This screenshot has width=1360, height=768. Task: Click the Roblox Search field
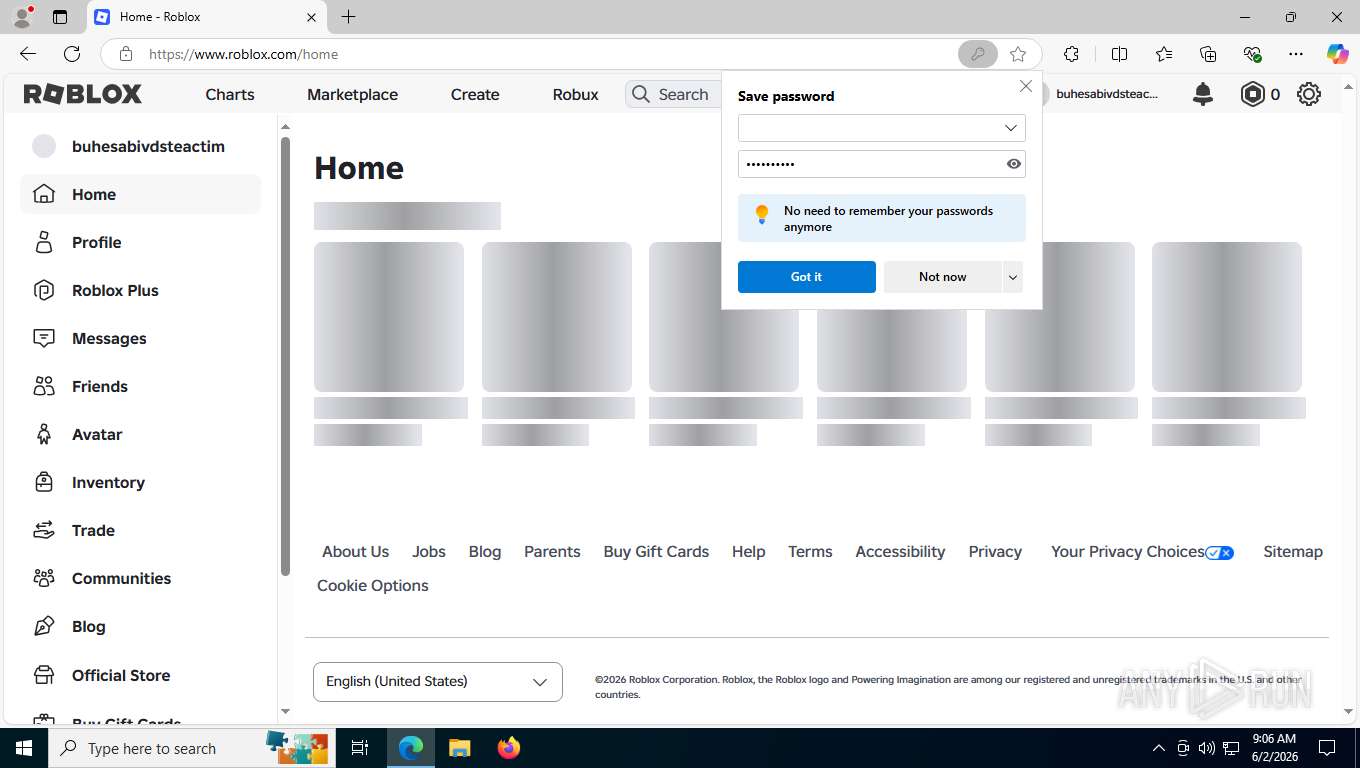[x=672, y=94]
